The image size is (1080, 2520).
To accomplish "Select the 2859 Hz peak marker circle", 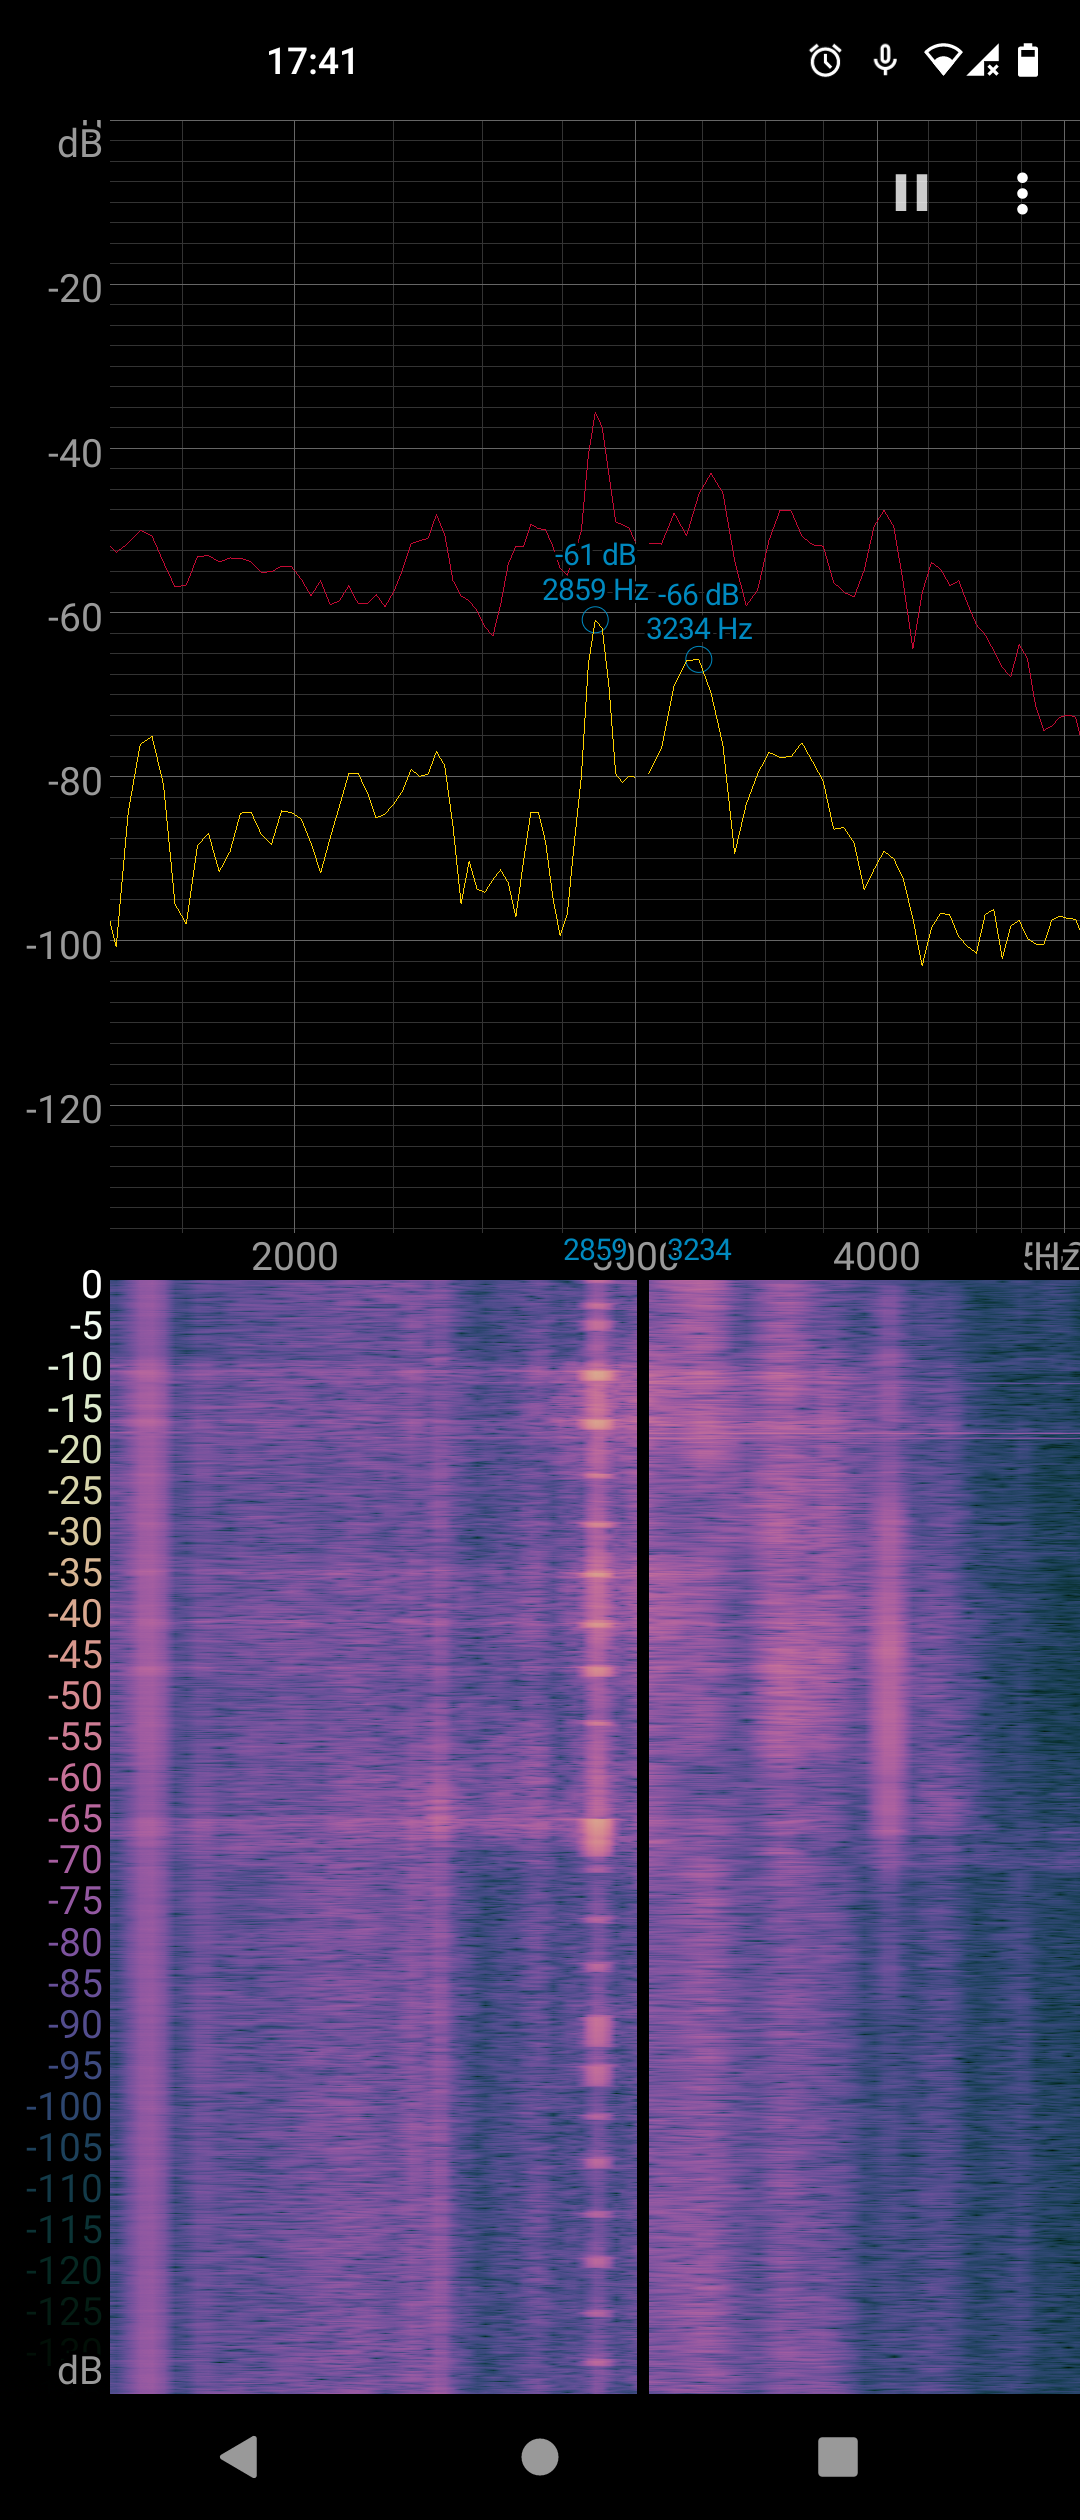I will tap(595, 620).
